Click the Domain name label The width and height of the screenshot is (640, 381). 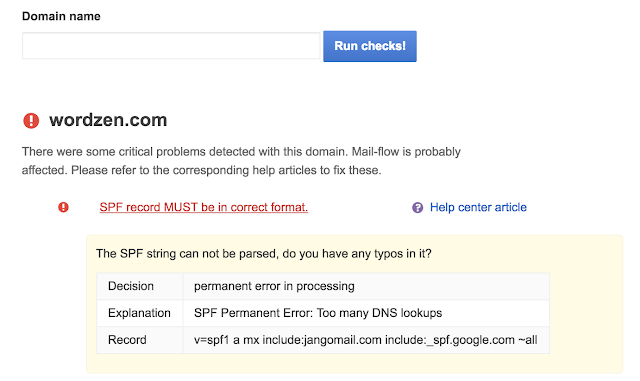(x=61, y=16)
